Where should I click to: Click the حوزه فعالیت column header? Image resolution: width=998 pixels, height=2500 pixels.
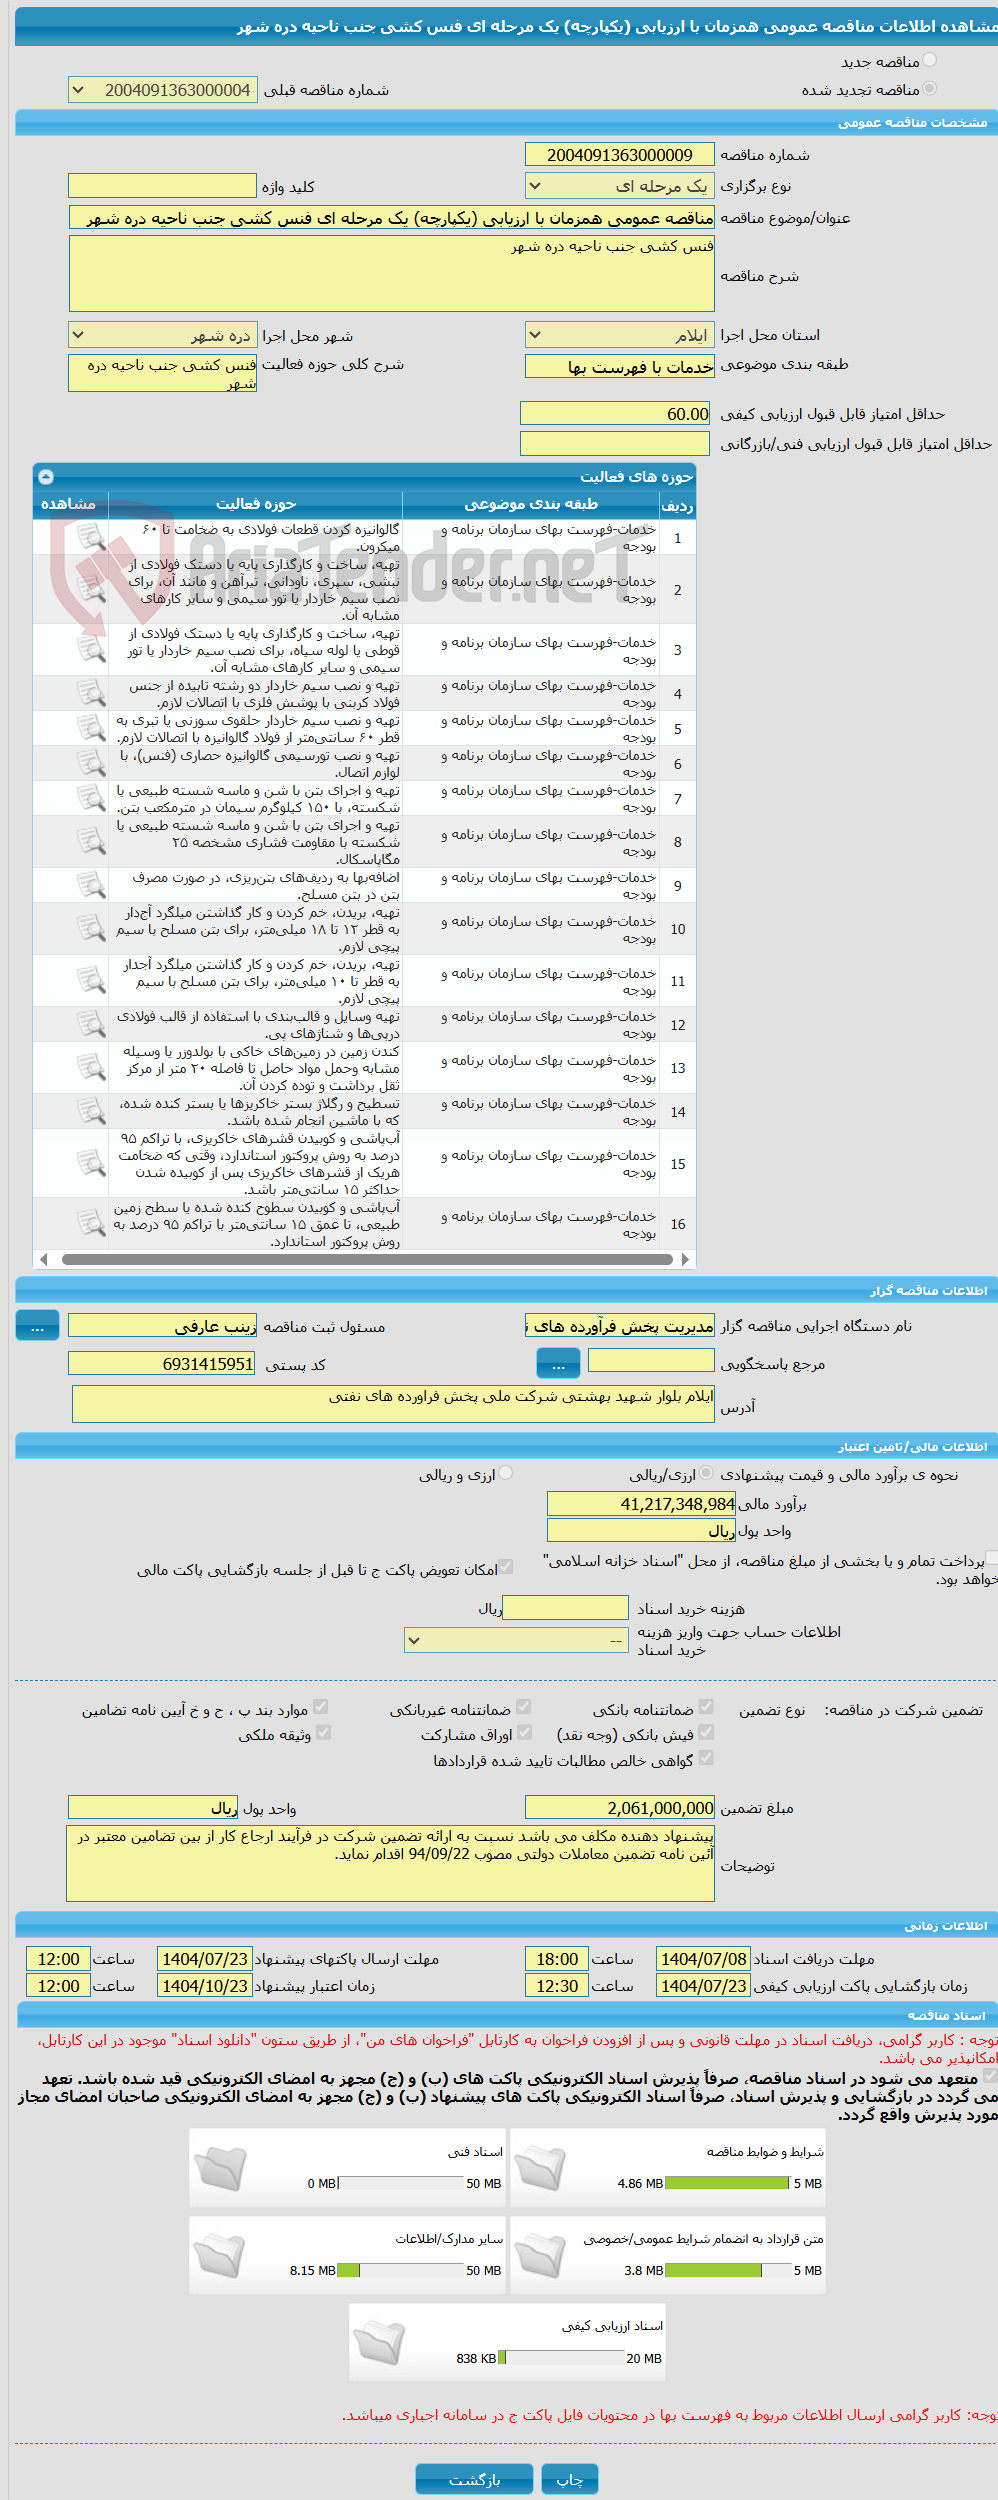[256, 504]
